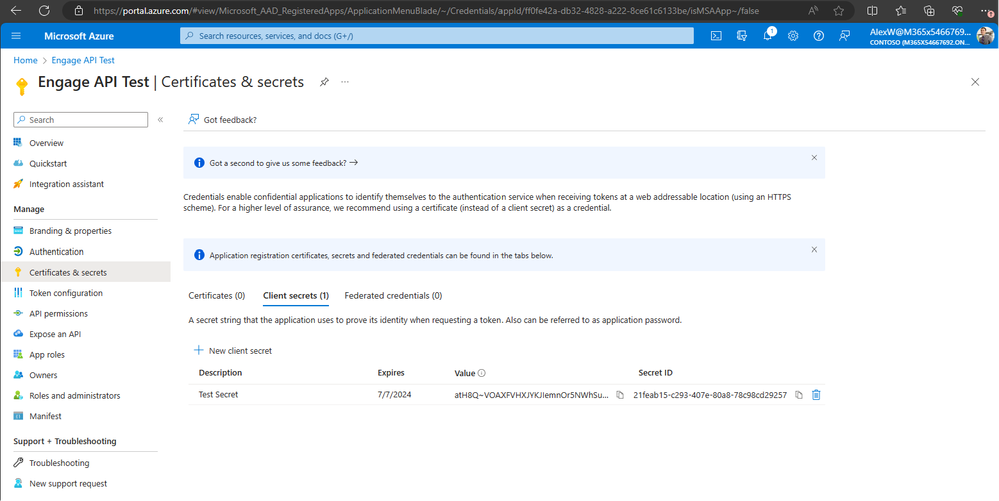This screenshot has width=999, height=501.
Task: Open Roles and administrators
Action: click(x=75, y=395)
